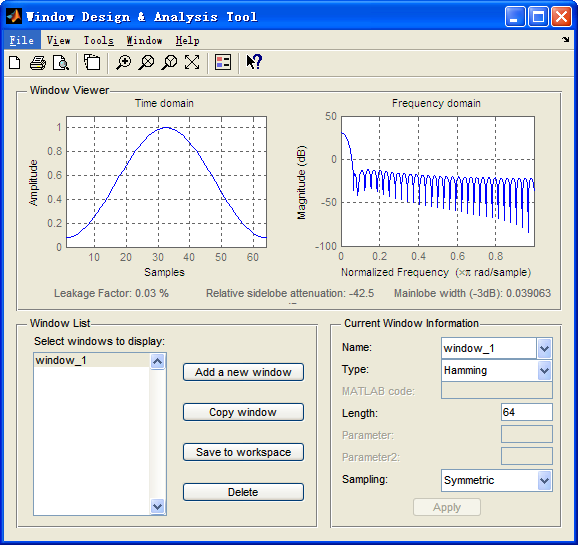Click the MATLAB logo in the title bar
Screen dimensions: 578x545
[x=14, y=17]
